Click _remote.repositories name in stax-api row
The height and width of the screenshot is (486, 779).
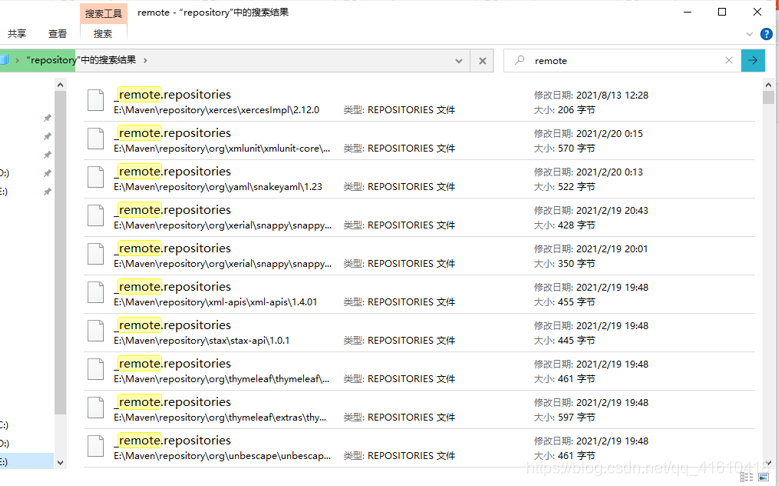pos(172,325)
